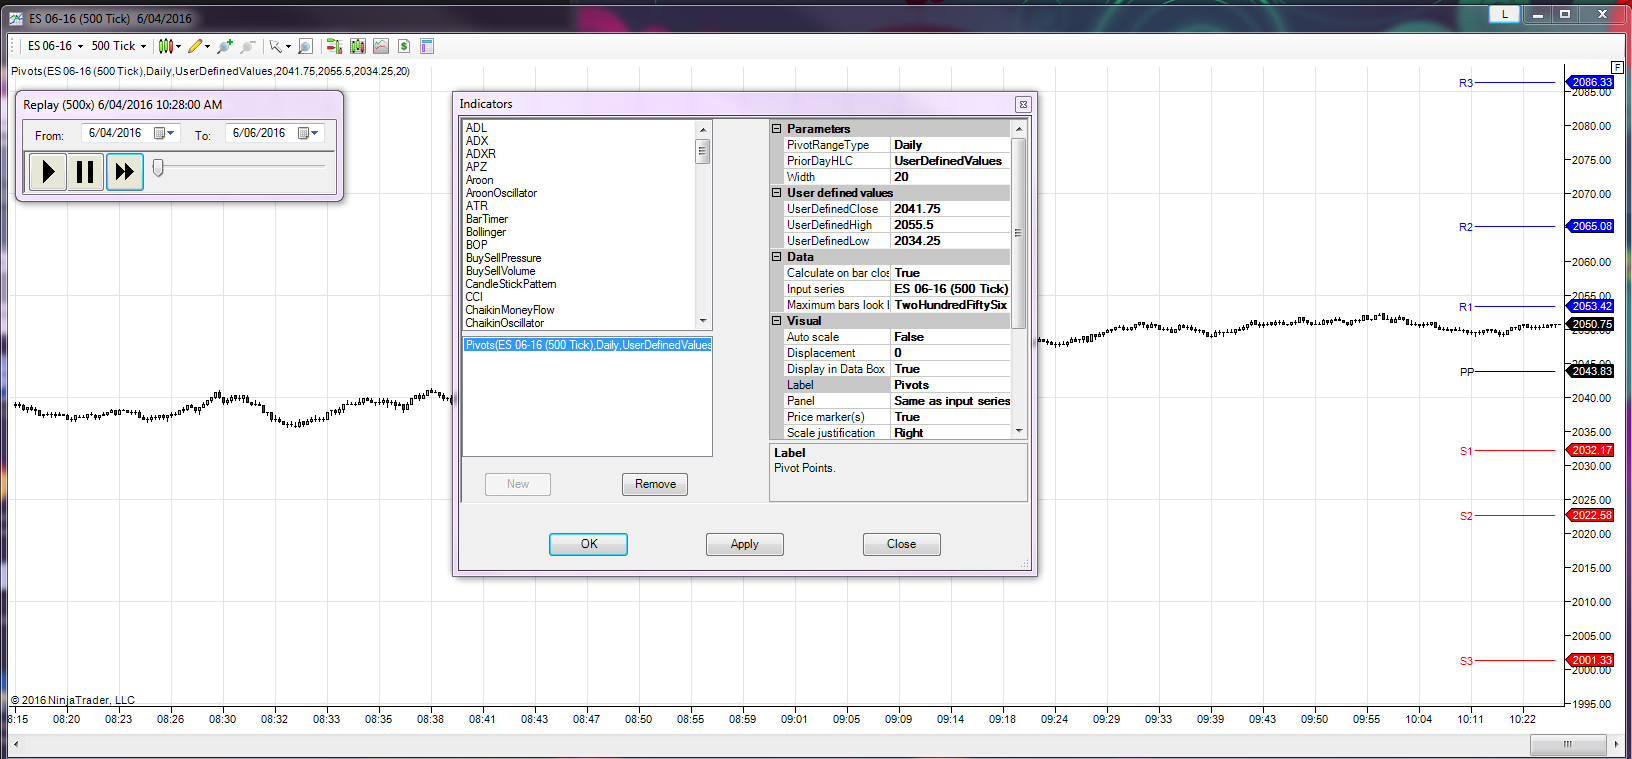1632x759 pixels.
Task: Select ADL in the indicators list
Action: 477,128
